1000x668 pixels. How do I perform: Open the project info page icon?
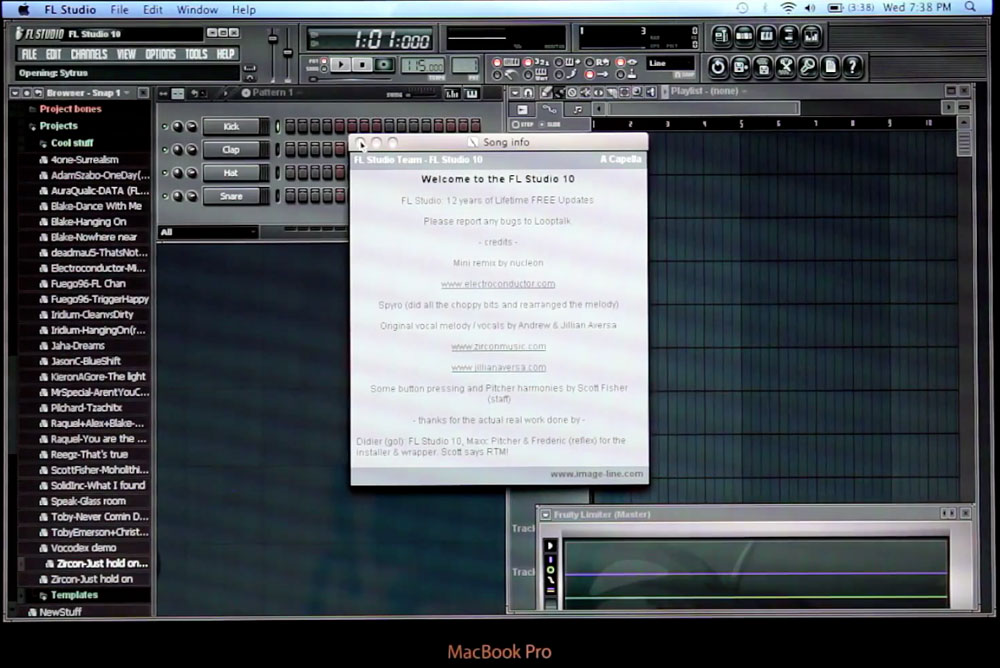pyautogui.click(x=830, y=66)
